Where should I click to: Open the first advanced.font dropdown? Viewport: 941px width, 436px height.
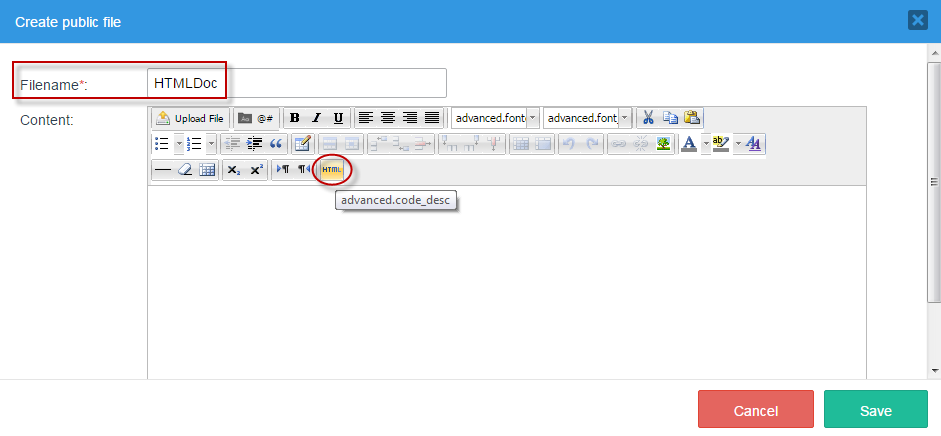coord(533,118)
